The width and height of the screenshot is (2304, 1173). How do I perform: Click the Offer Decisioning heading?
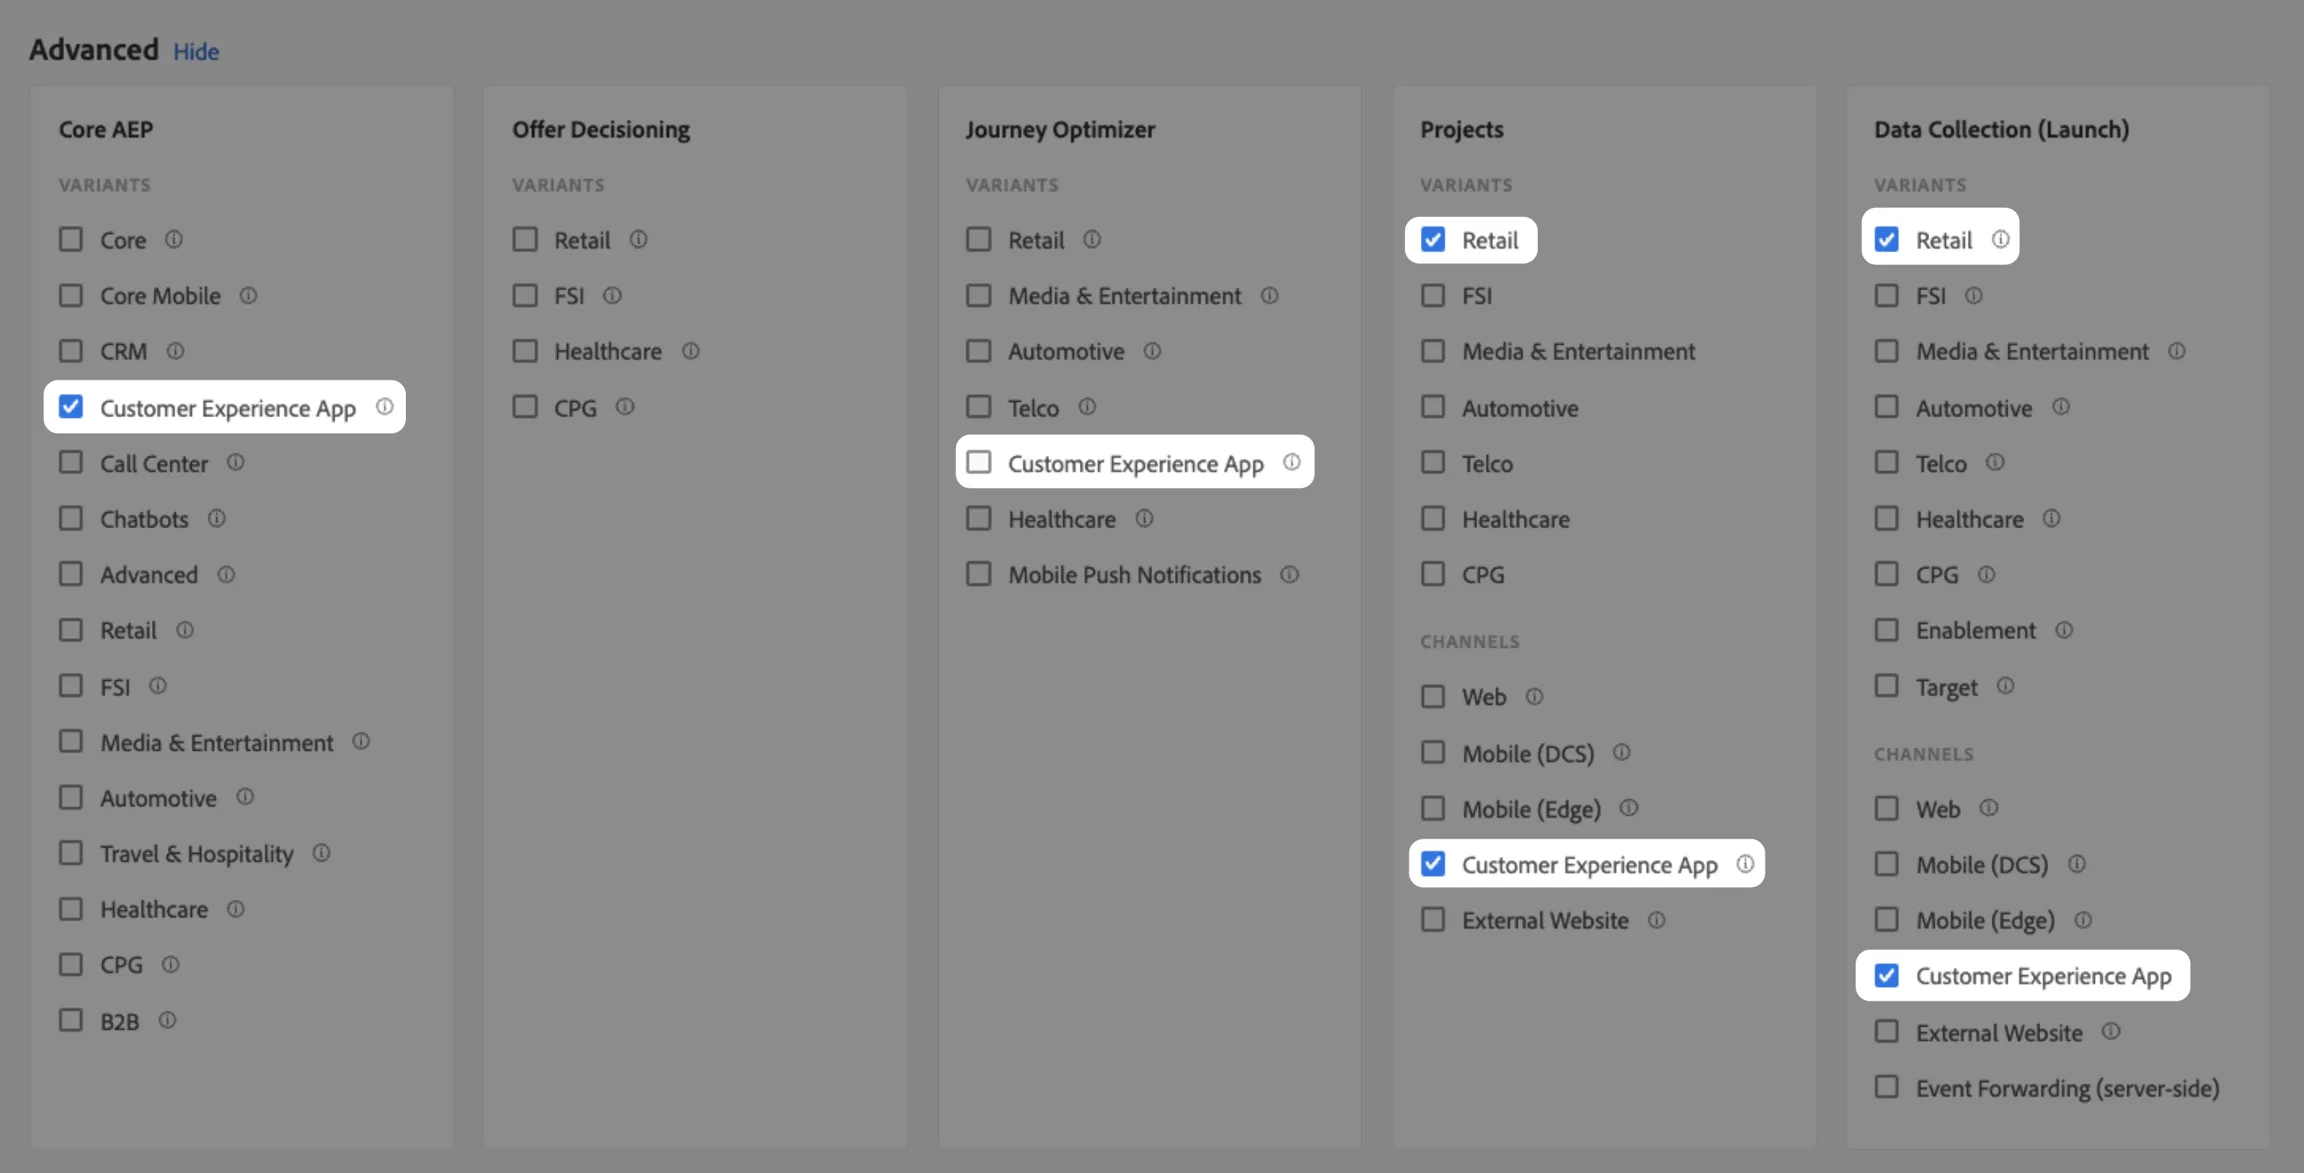pos(601,129)
